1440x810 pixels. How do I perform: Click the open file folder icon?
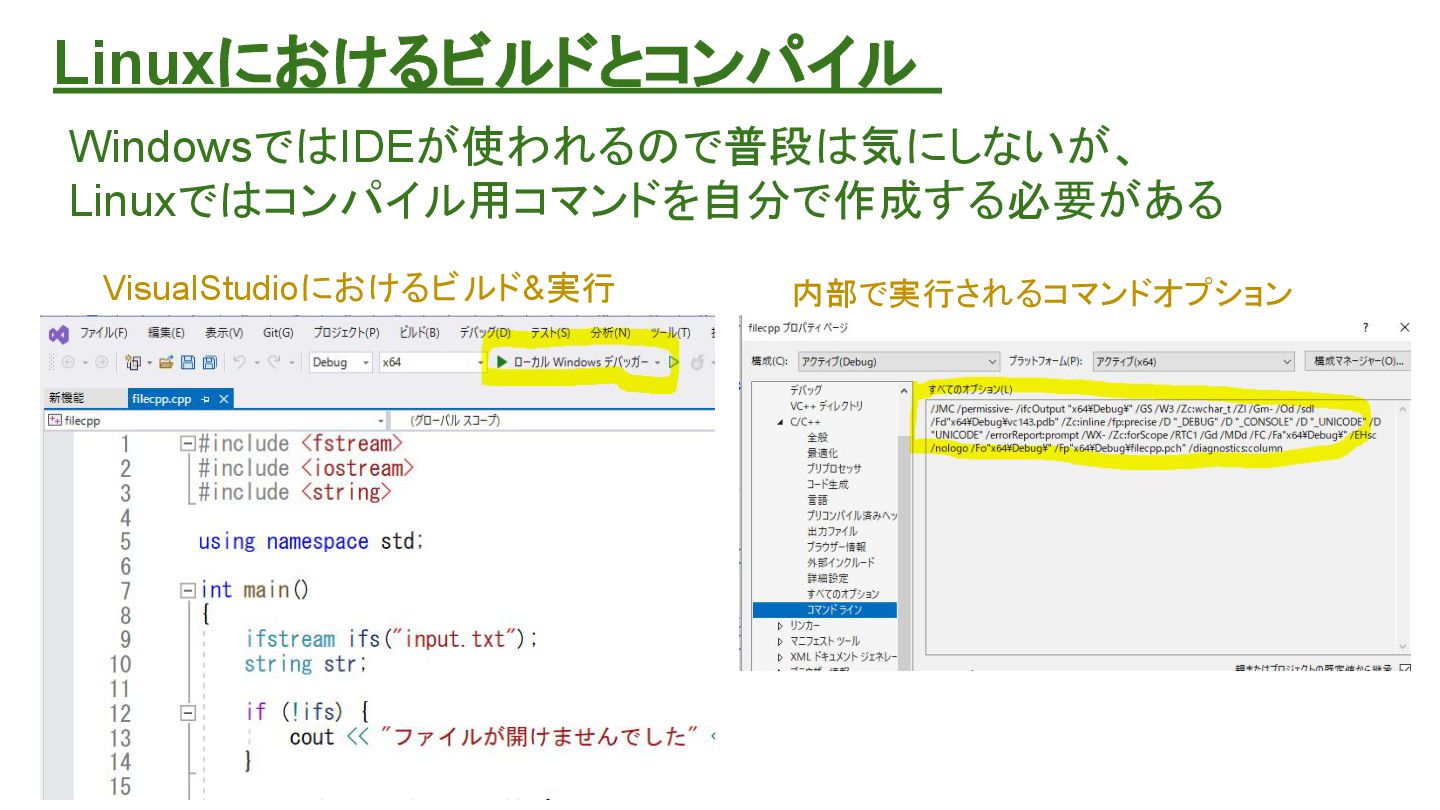tap(166, 362)
